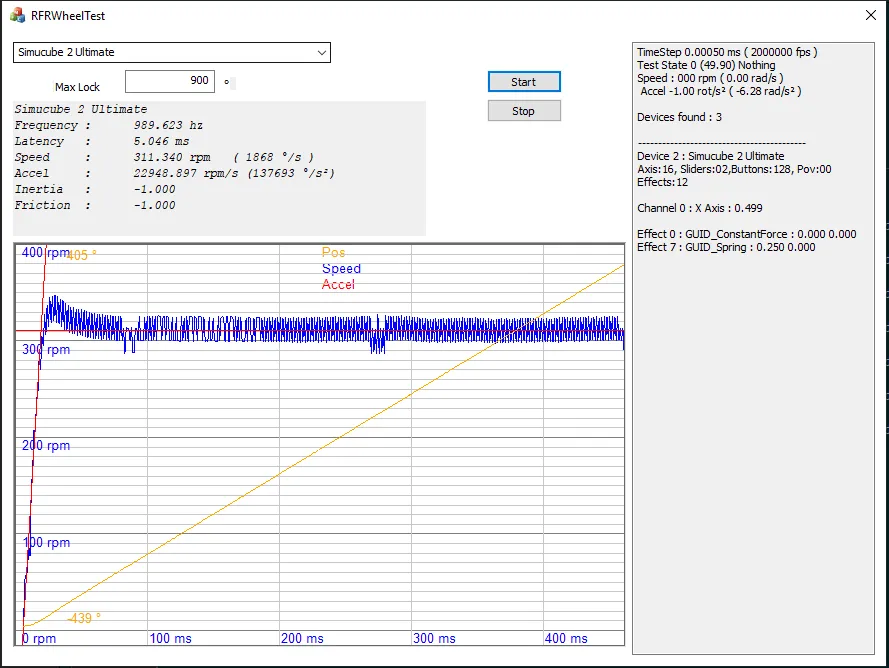Select the GUID_Spring effect line
889x668 pixels.
(725, 247)
